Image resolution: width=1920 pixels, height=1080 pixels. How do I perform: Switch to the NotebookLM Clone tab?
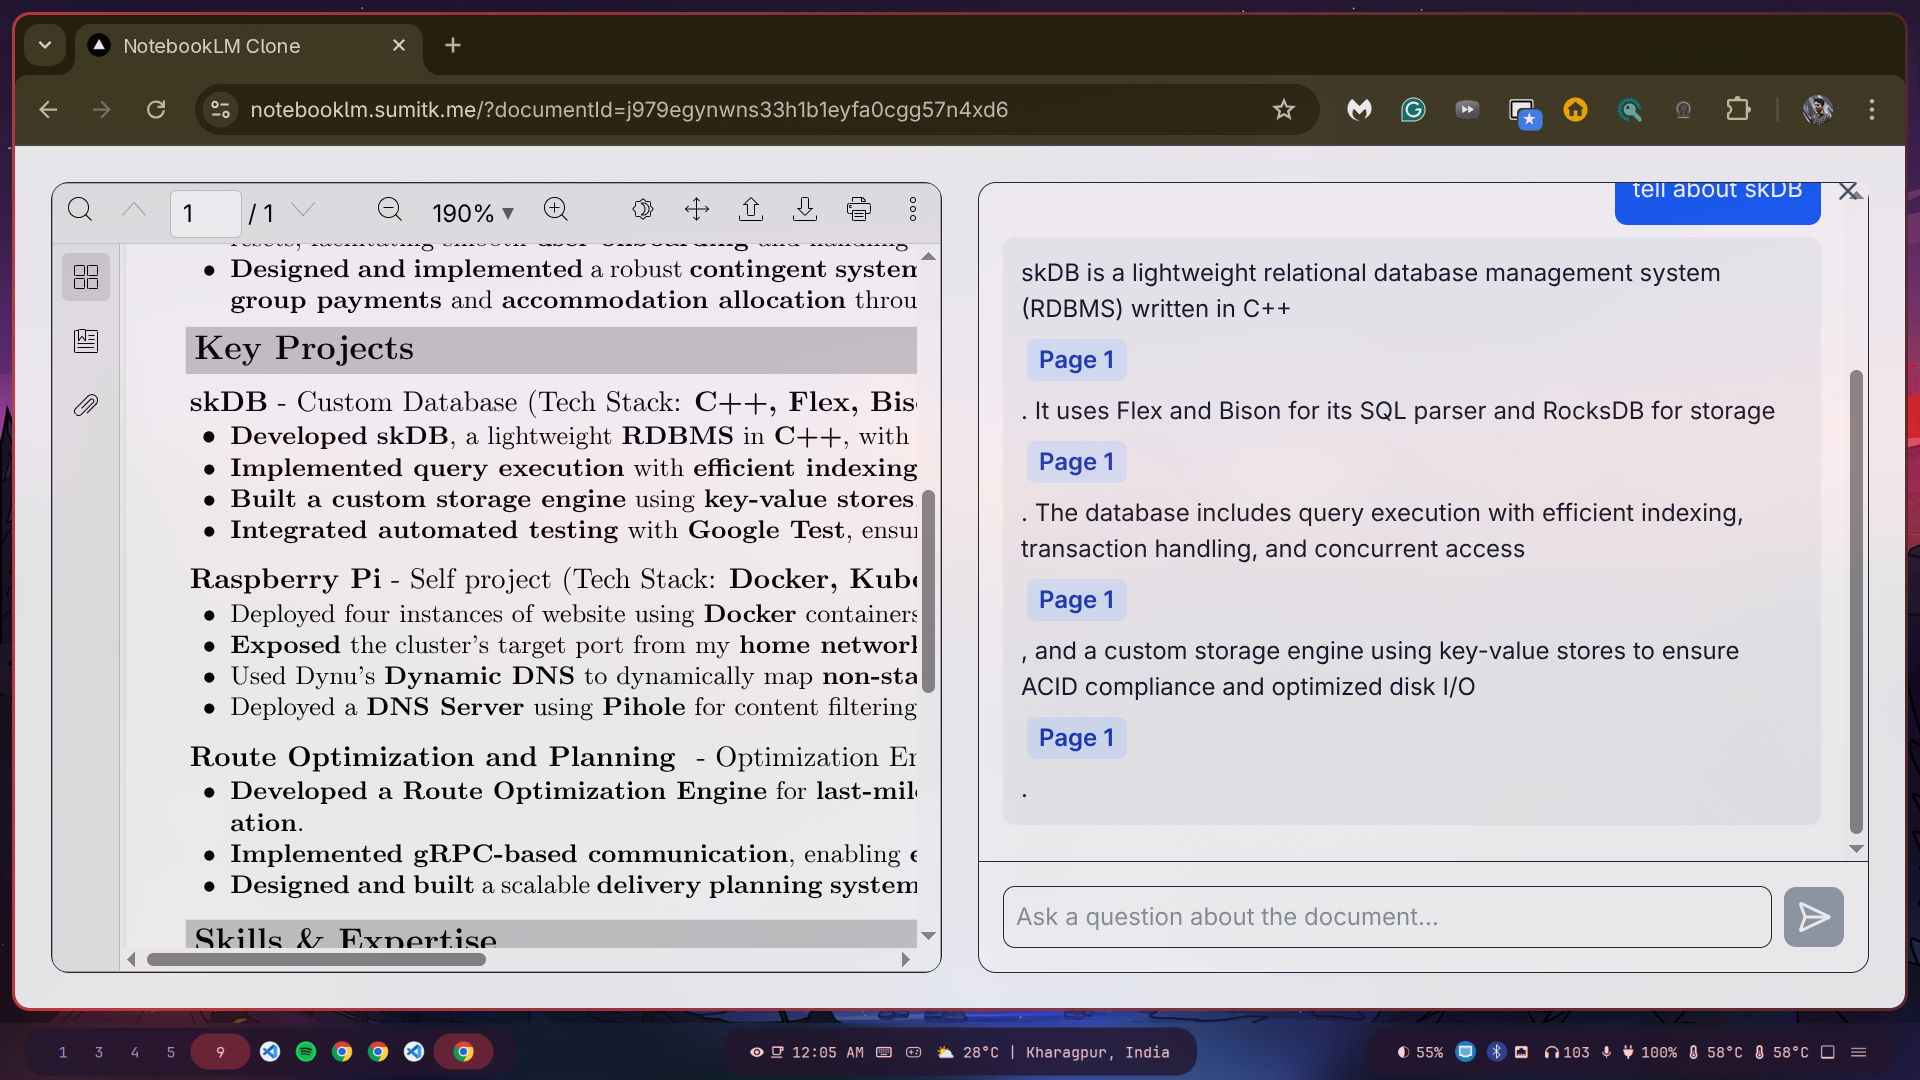pyautogui.click(x=210, y=45)
